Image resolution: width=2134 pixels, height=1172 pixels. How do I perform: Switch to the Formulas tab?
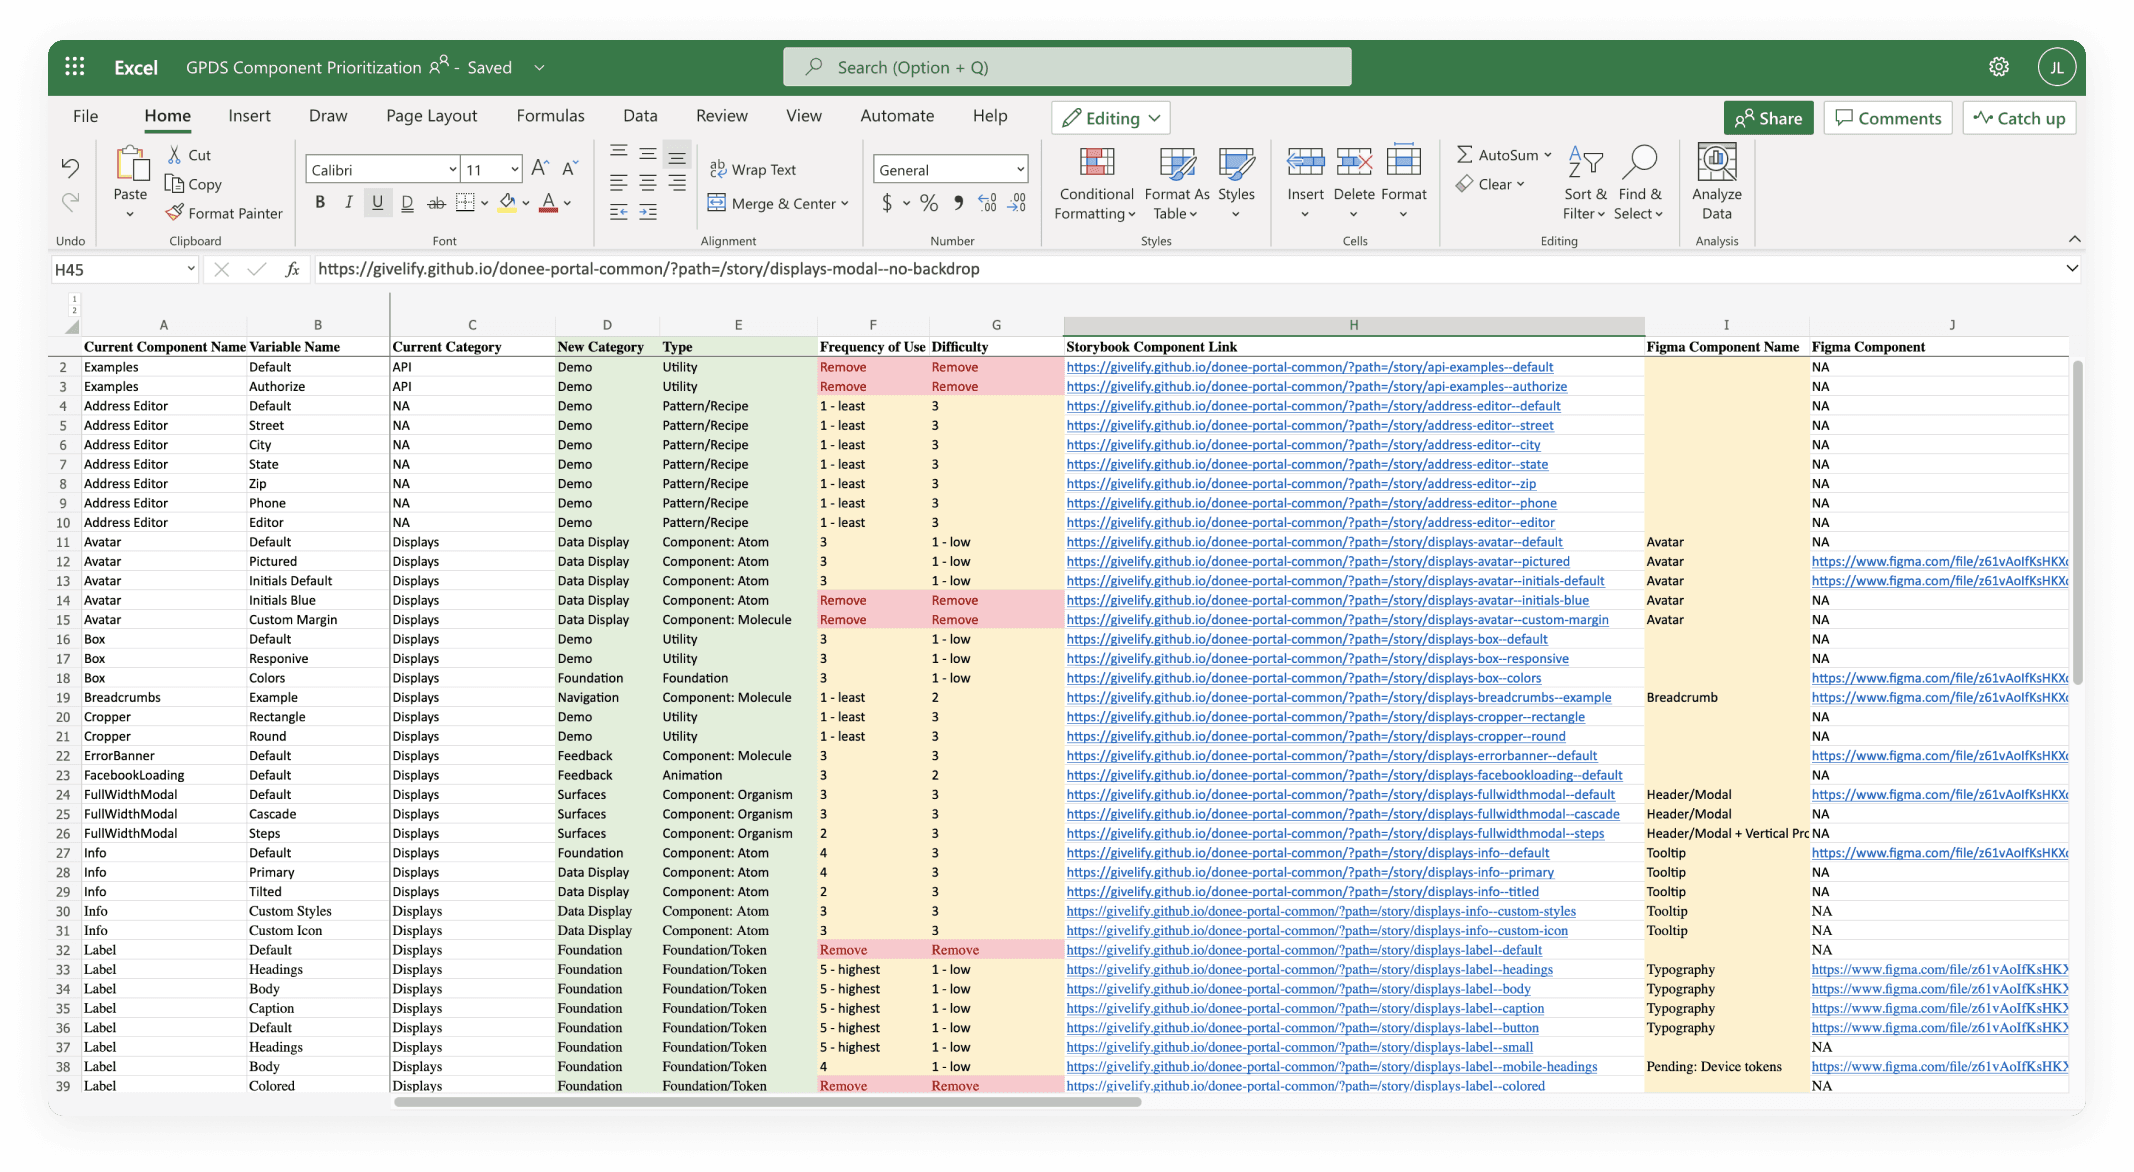(550, 116)
